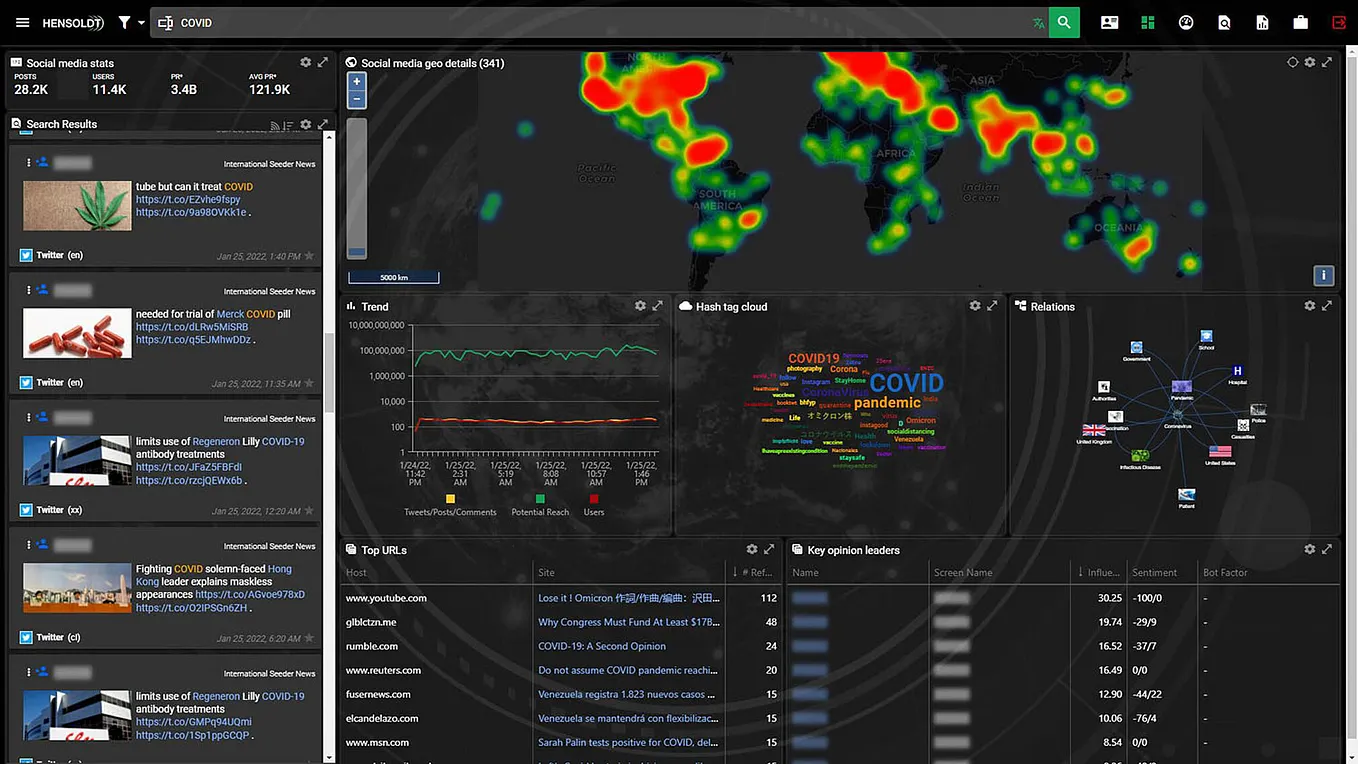This screenshot has width=1358, height=764.
Task: Select the gauge dashboard icon in the toolbar
Action: point(1186,22)
